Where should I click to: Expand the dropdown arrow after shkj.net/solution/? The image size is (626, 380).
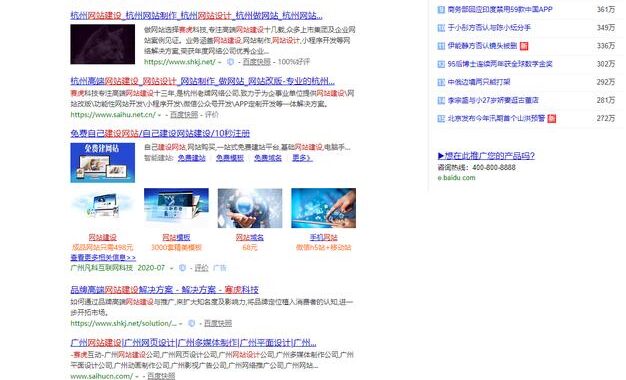pos(180,324)
